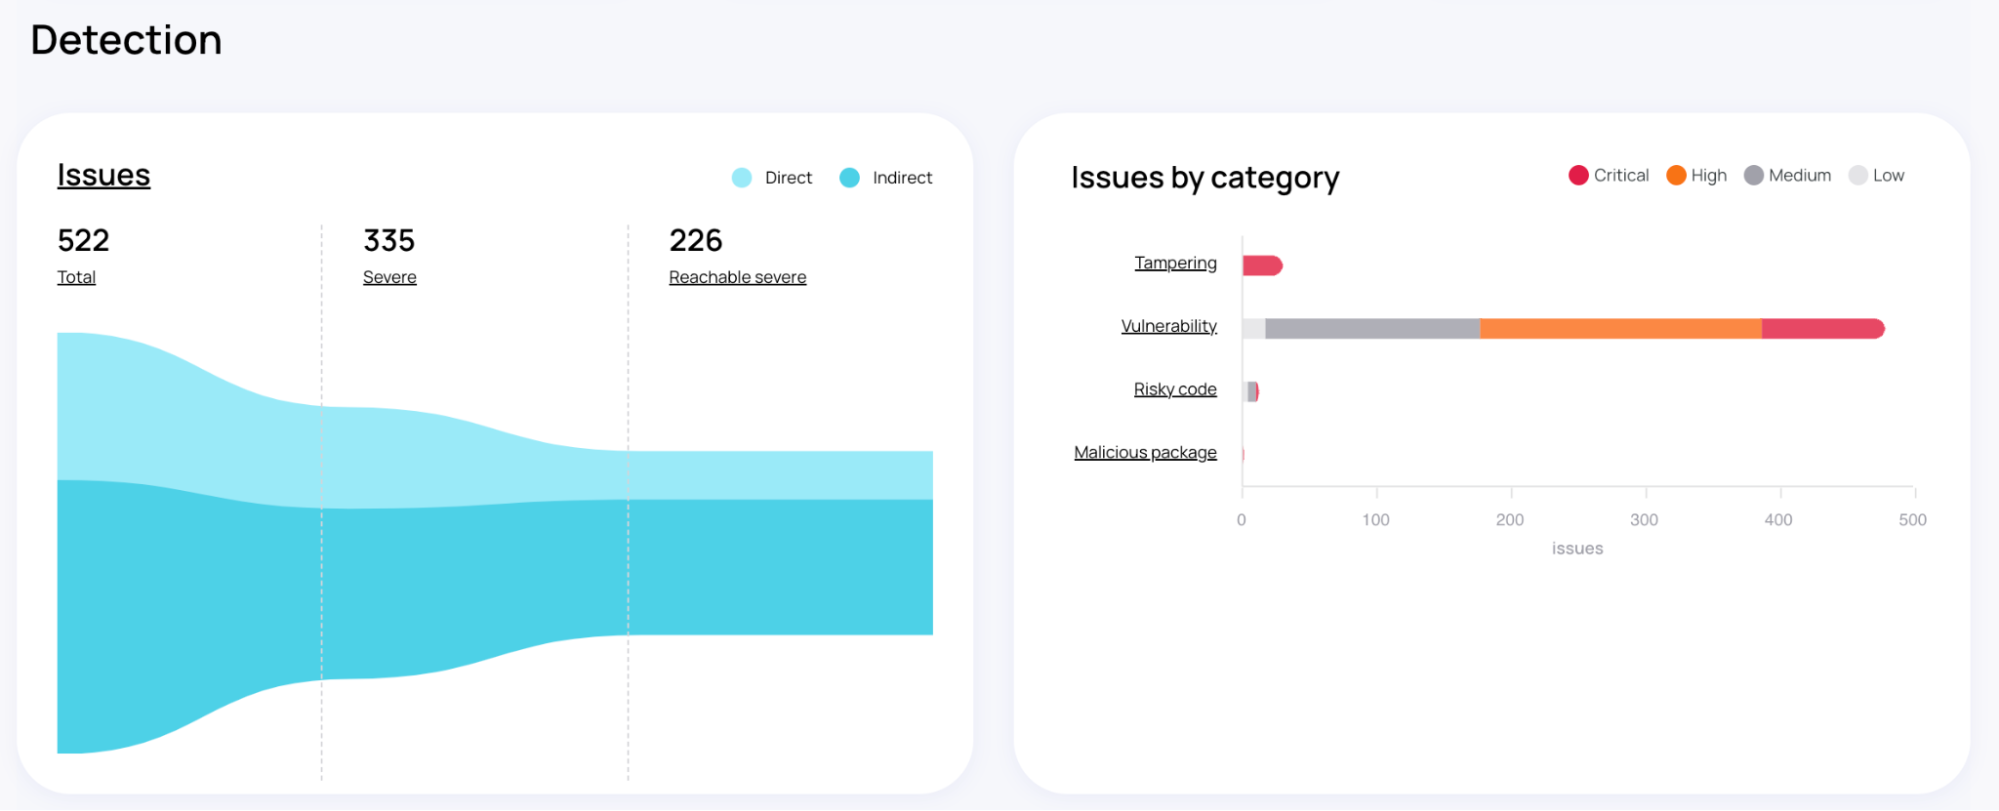Image resolution: width=1999 pixels, height=811 pixels.
Task: Click the Vulnerability critical red bar segment
Action: coord(1822,328)
